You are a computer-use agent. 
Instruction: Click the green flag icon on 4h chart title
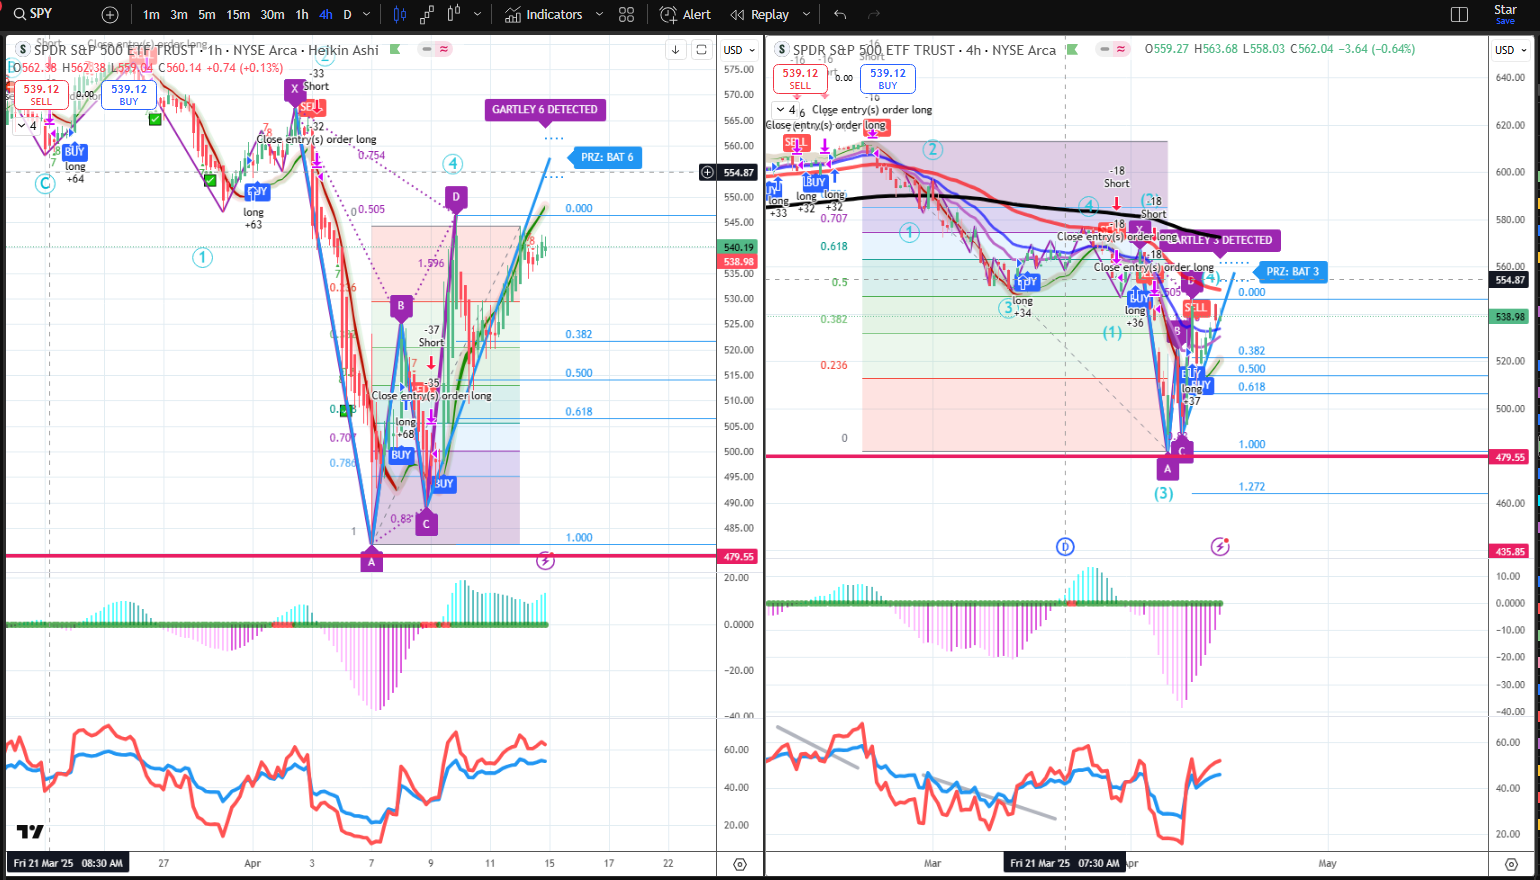(x=1073, y=49)
